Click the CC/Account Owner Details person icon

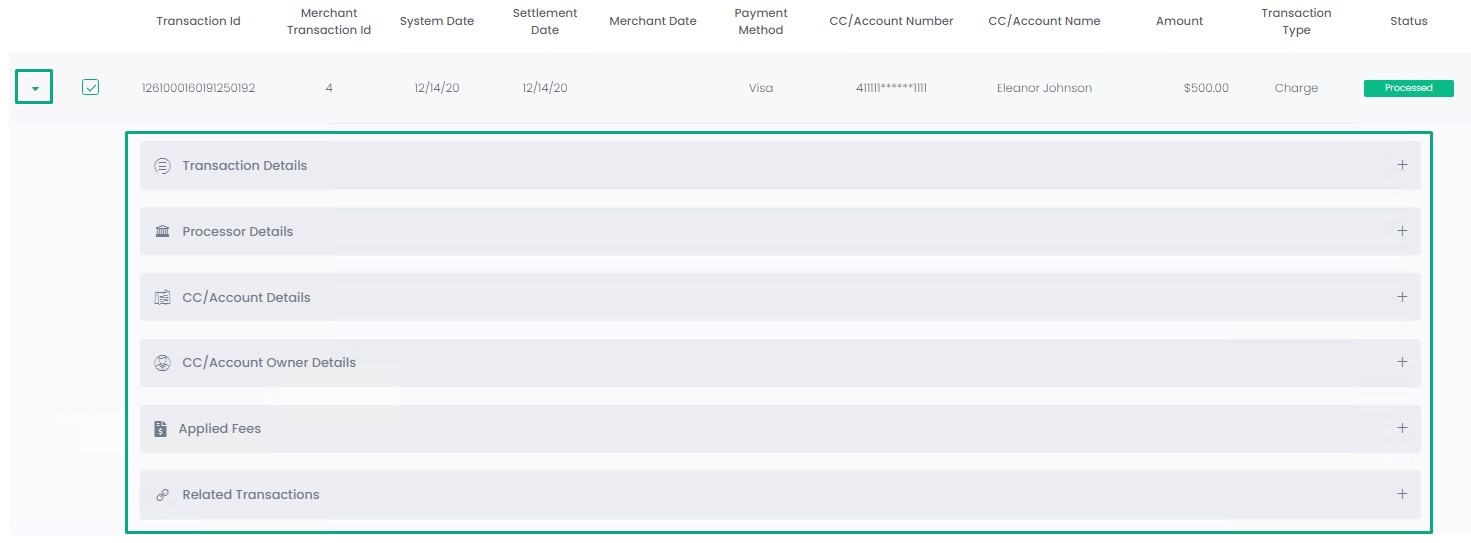162,363
